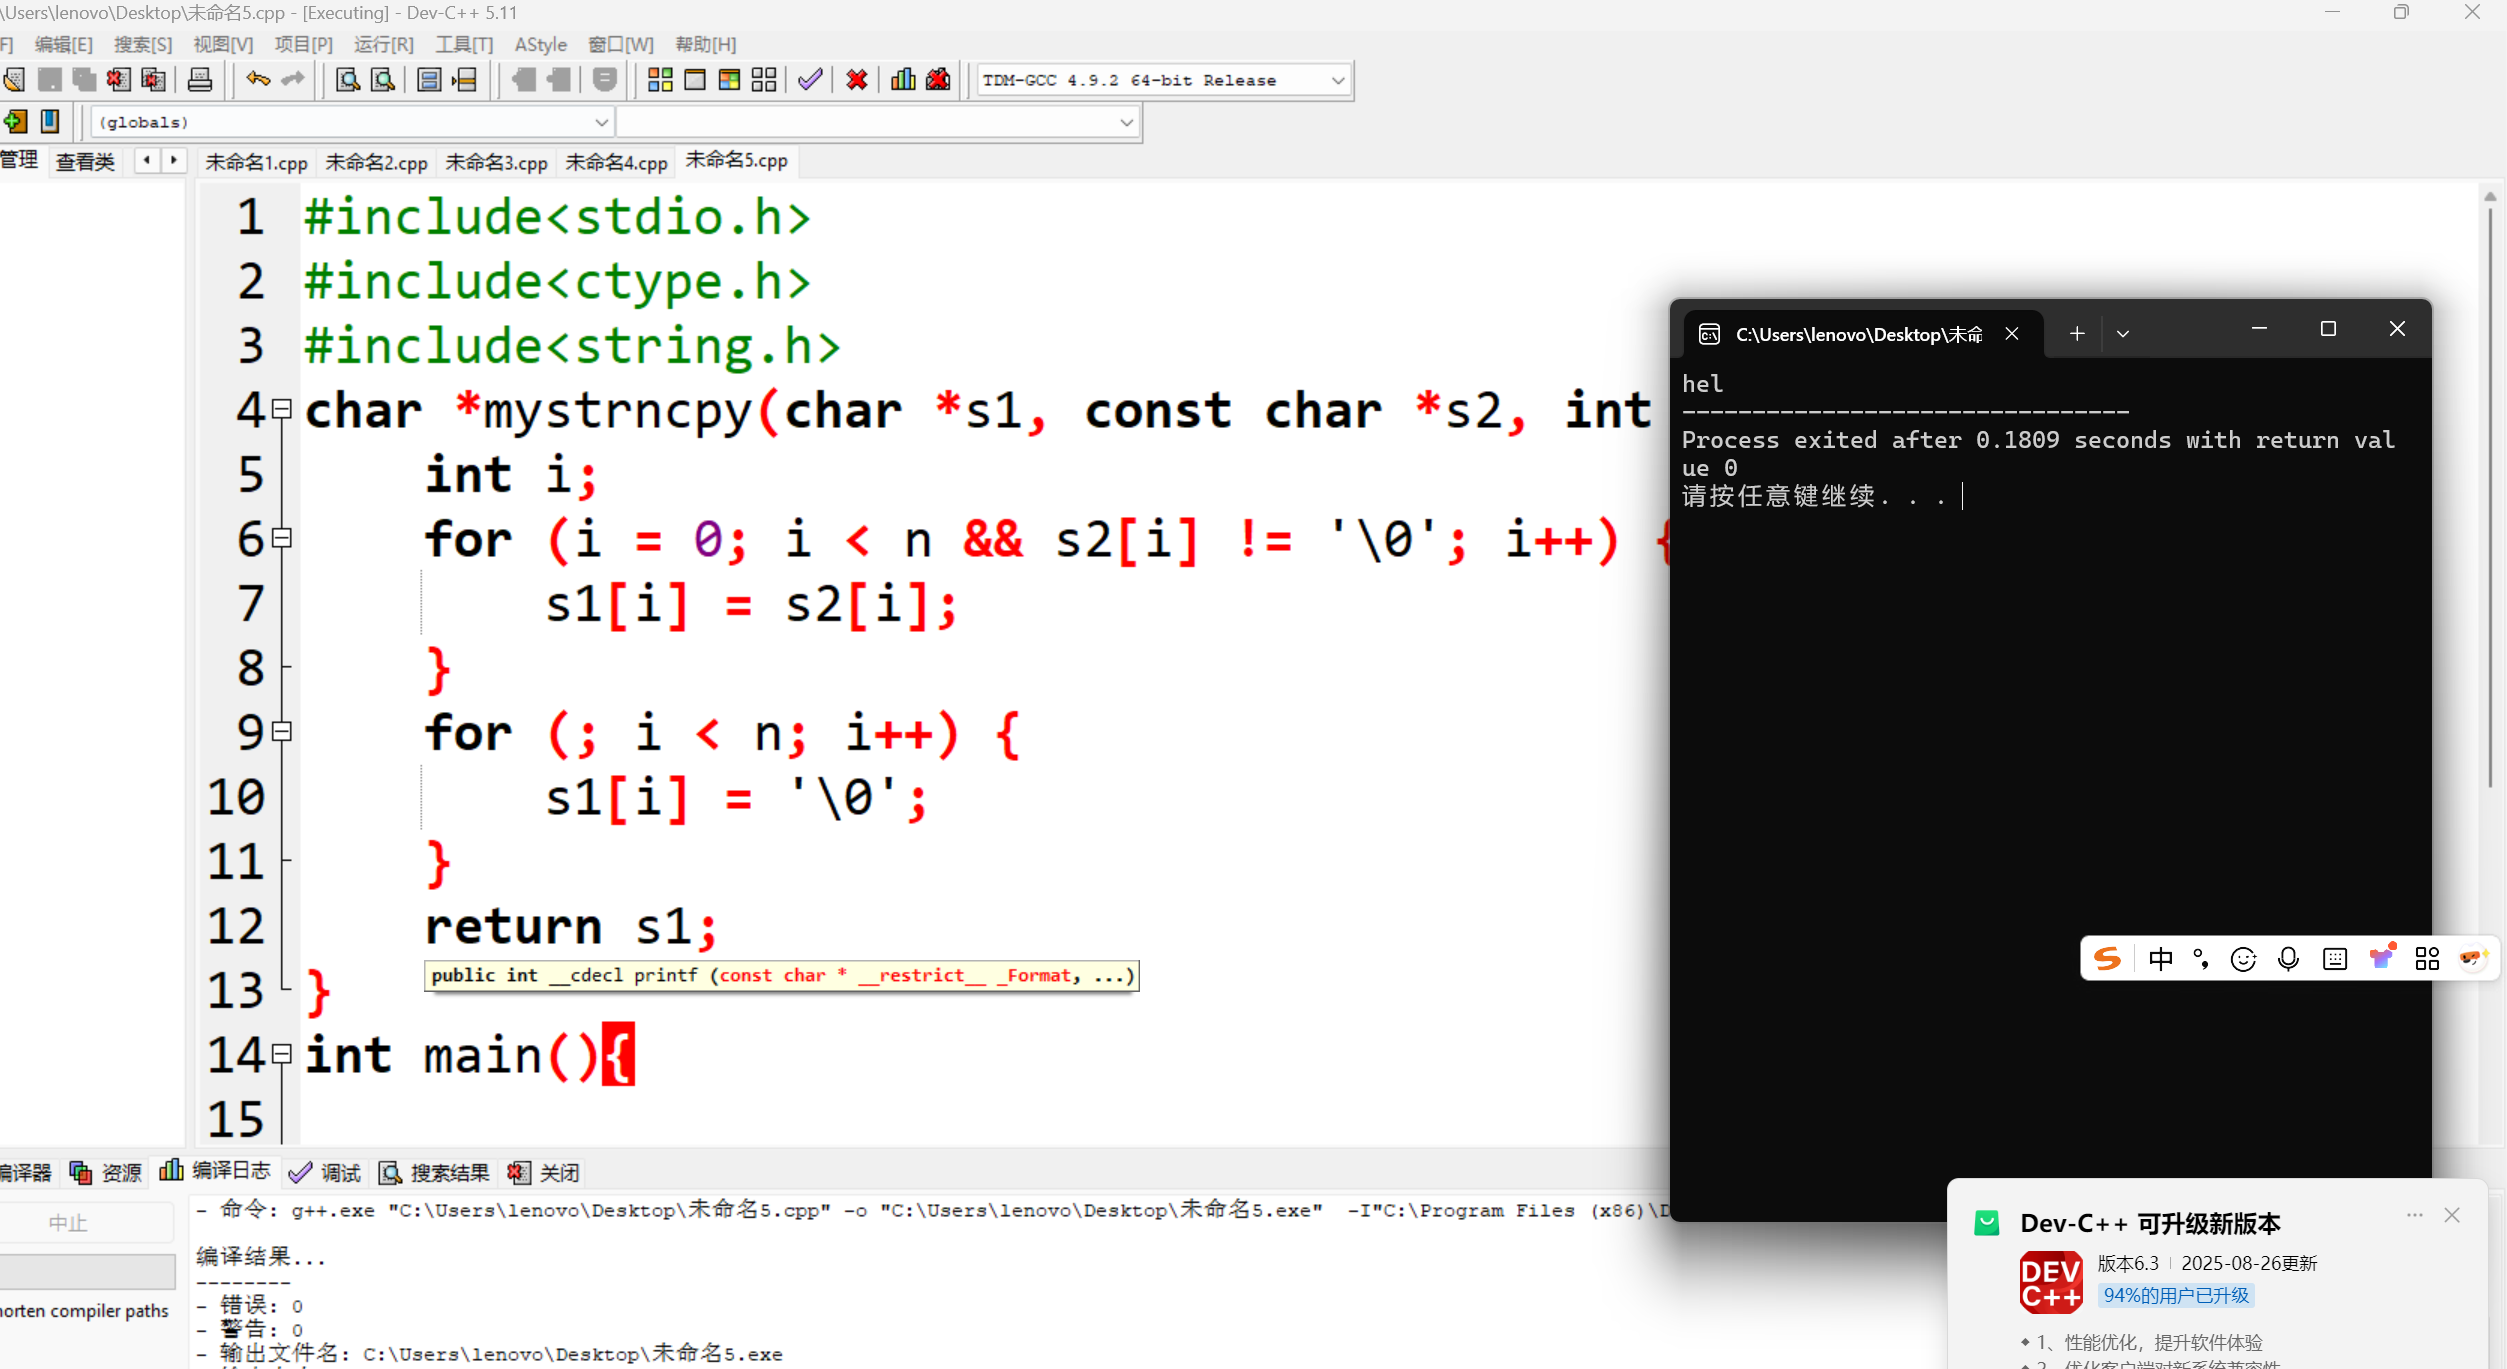This screenshot has height=1369, width=2507.
Task: Collapse the main function fold at line 14
Action: coord(282,1054)
